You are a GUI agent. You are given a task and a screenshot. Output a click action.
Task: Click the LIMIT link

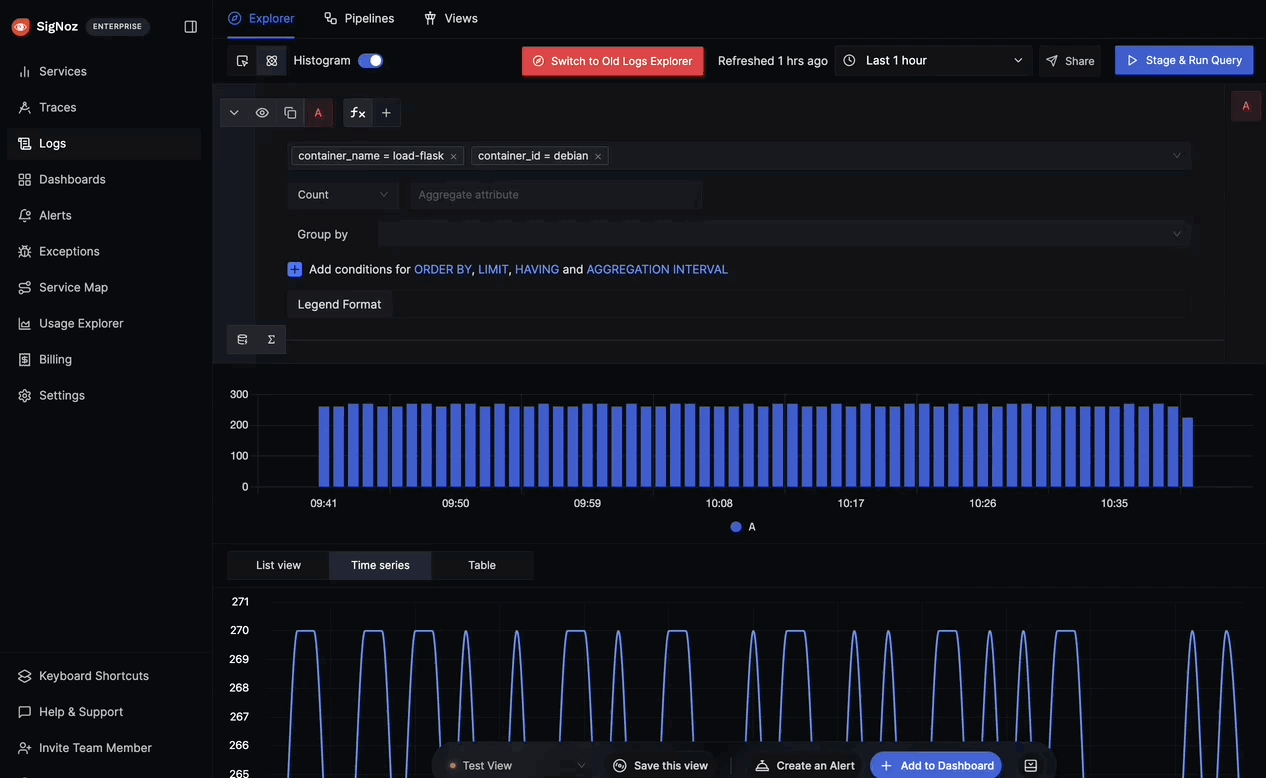coord(493,270)
